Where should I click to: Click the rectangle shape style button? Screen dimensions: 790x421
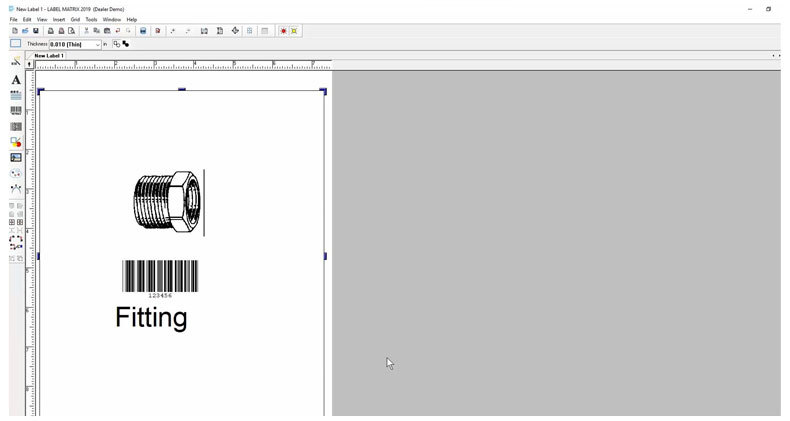16,44
